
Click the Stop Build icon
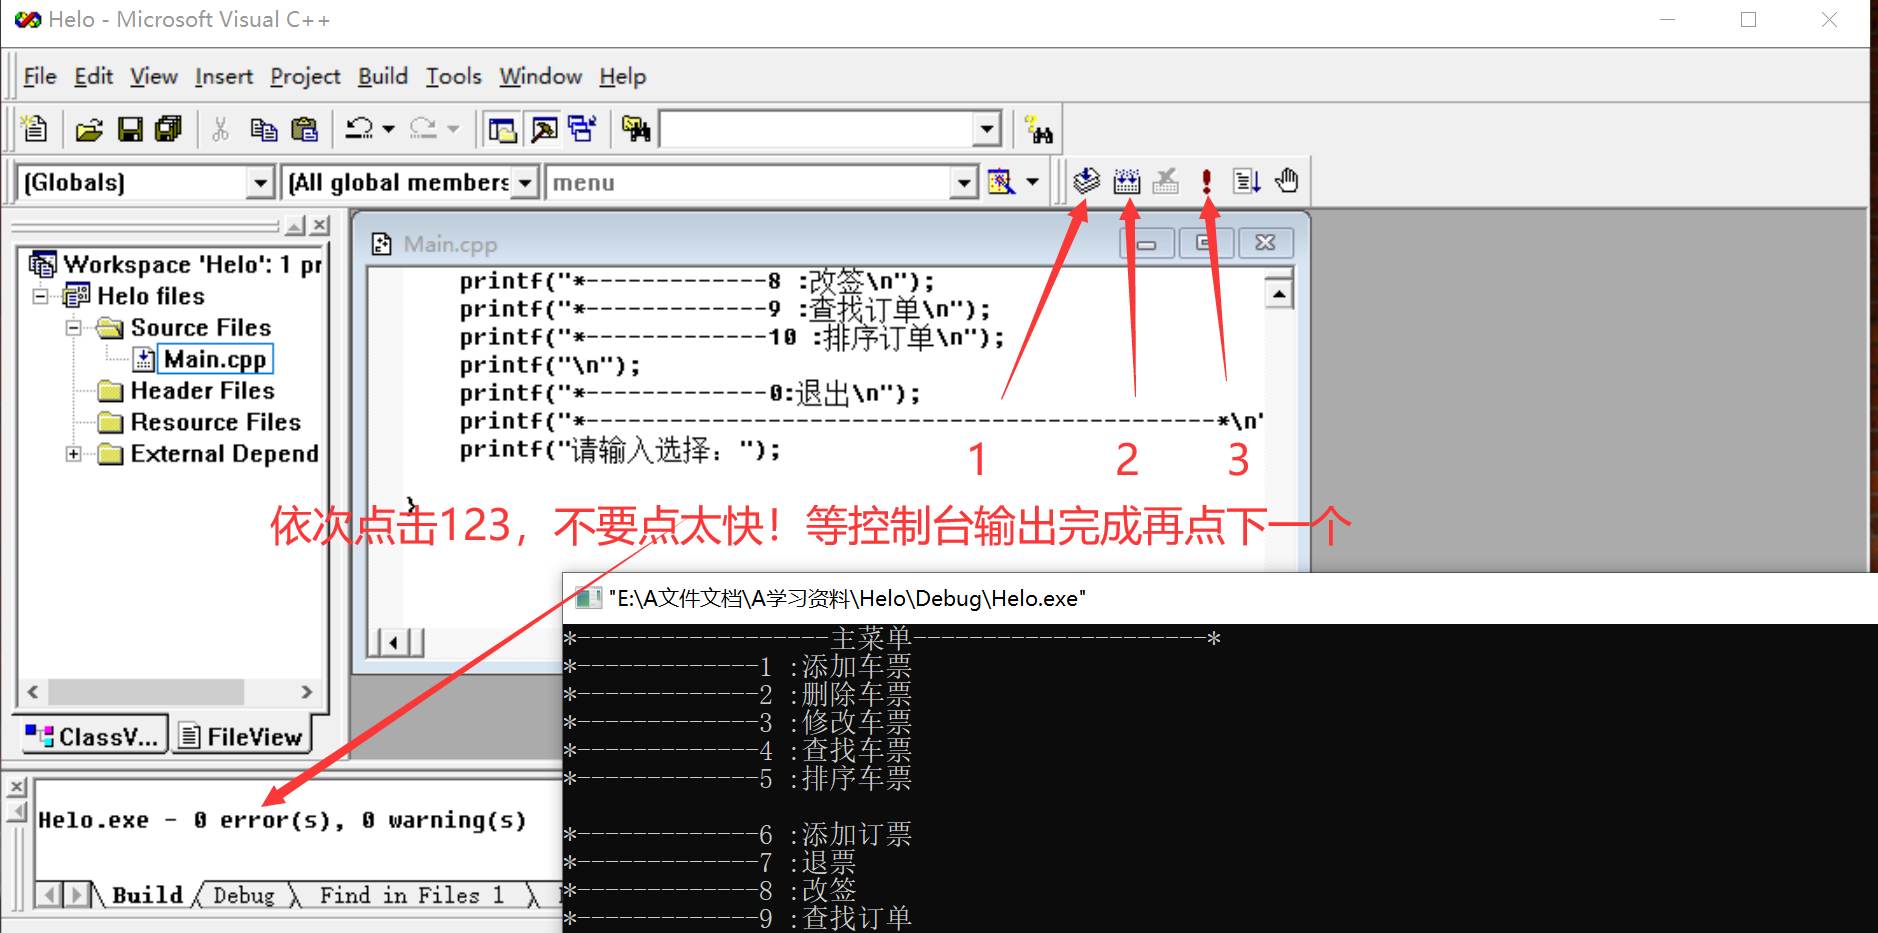point(1166,181)
